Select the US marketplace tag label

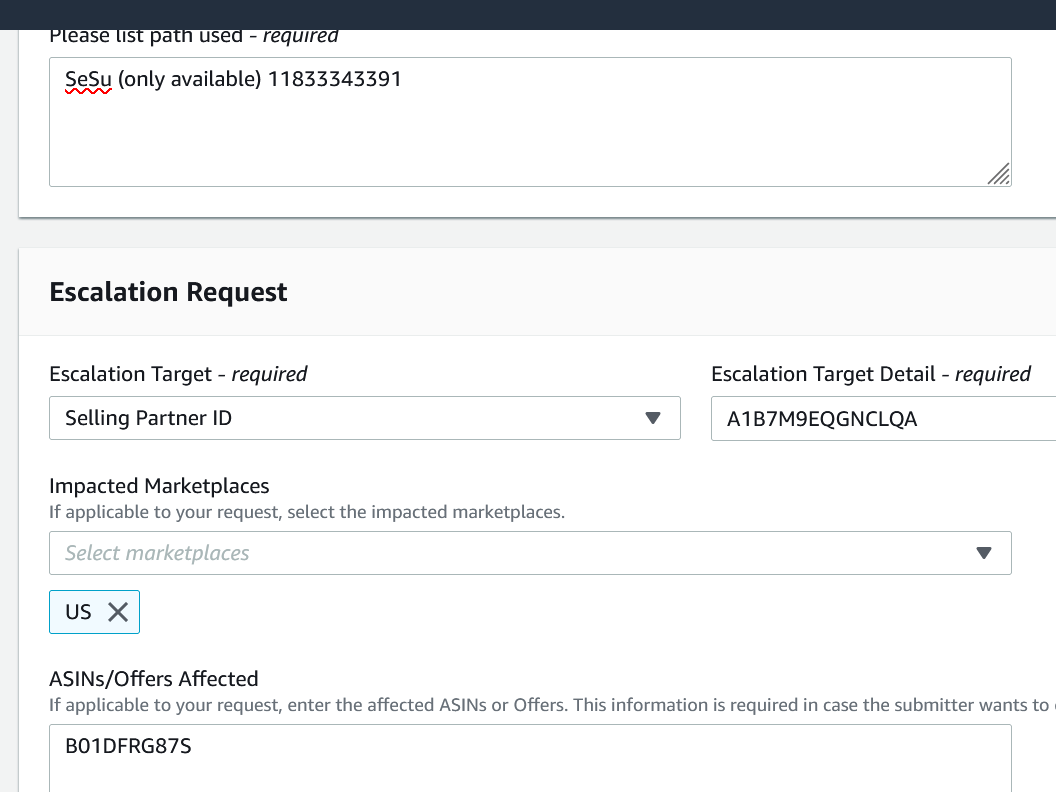(x=78, y=612)
